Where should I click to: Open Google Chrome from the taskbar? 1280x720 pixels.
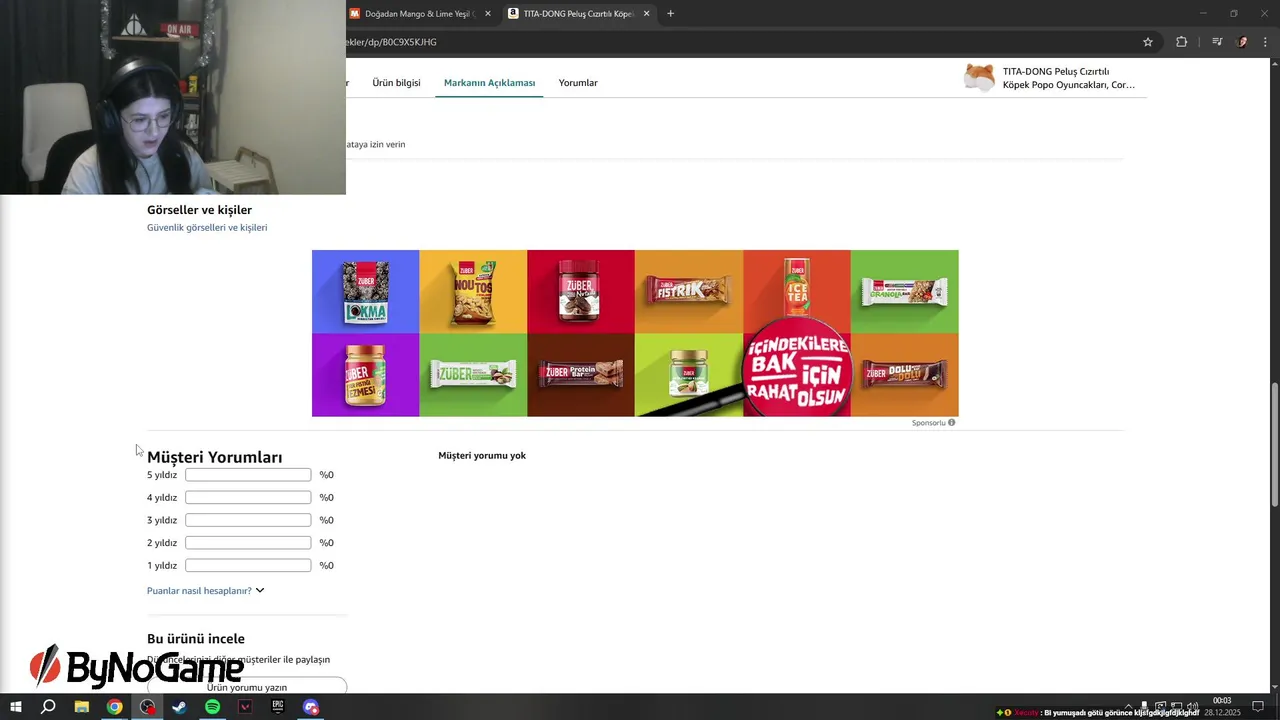(x=115, y=707)
